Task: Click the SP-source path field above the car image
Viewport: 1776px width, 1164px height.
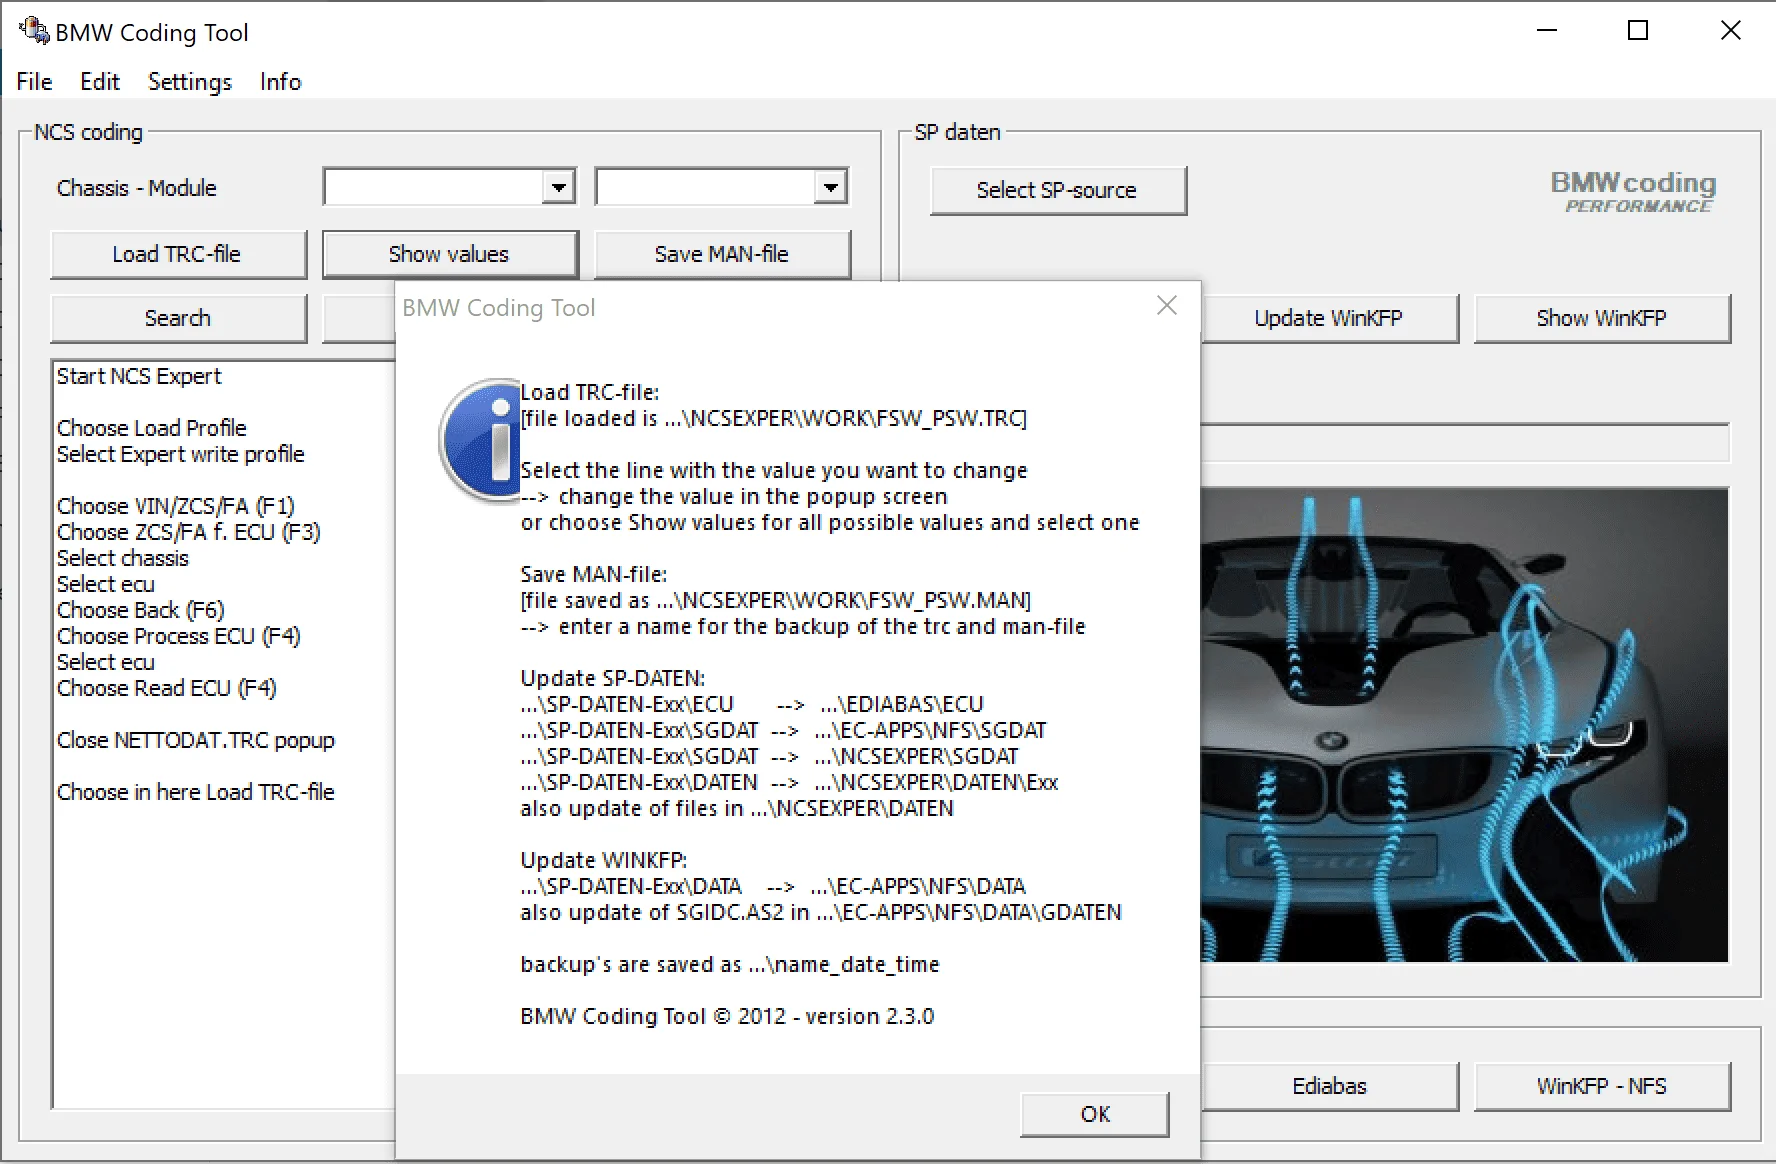Action: [x=1465, y=442]
